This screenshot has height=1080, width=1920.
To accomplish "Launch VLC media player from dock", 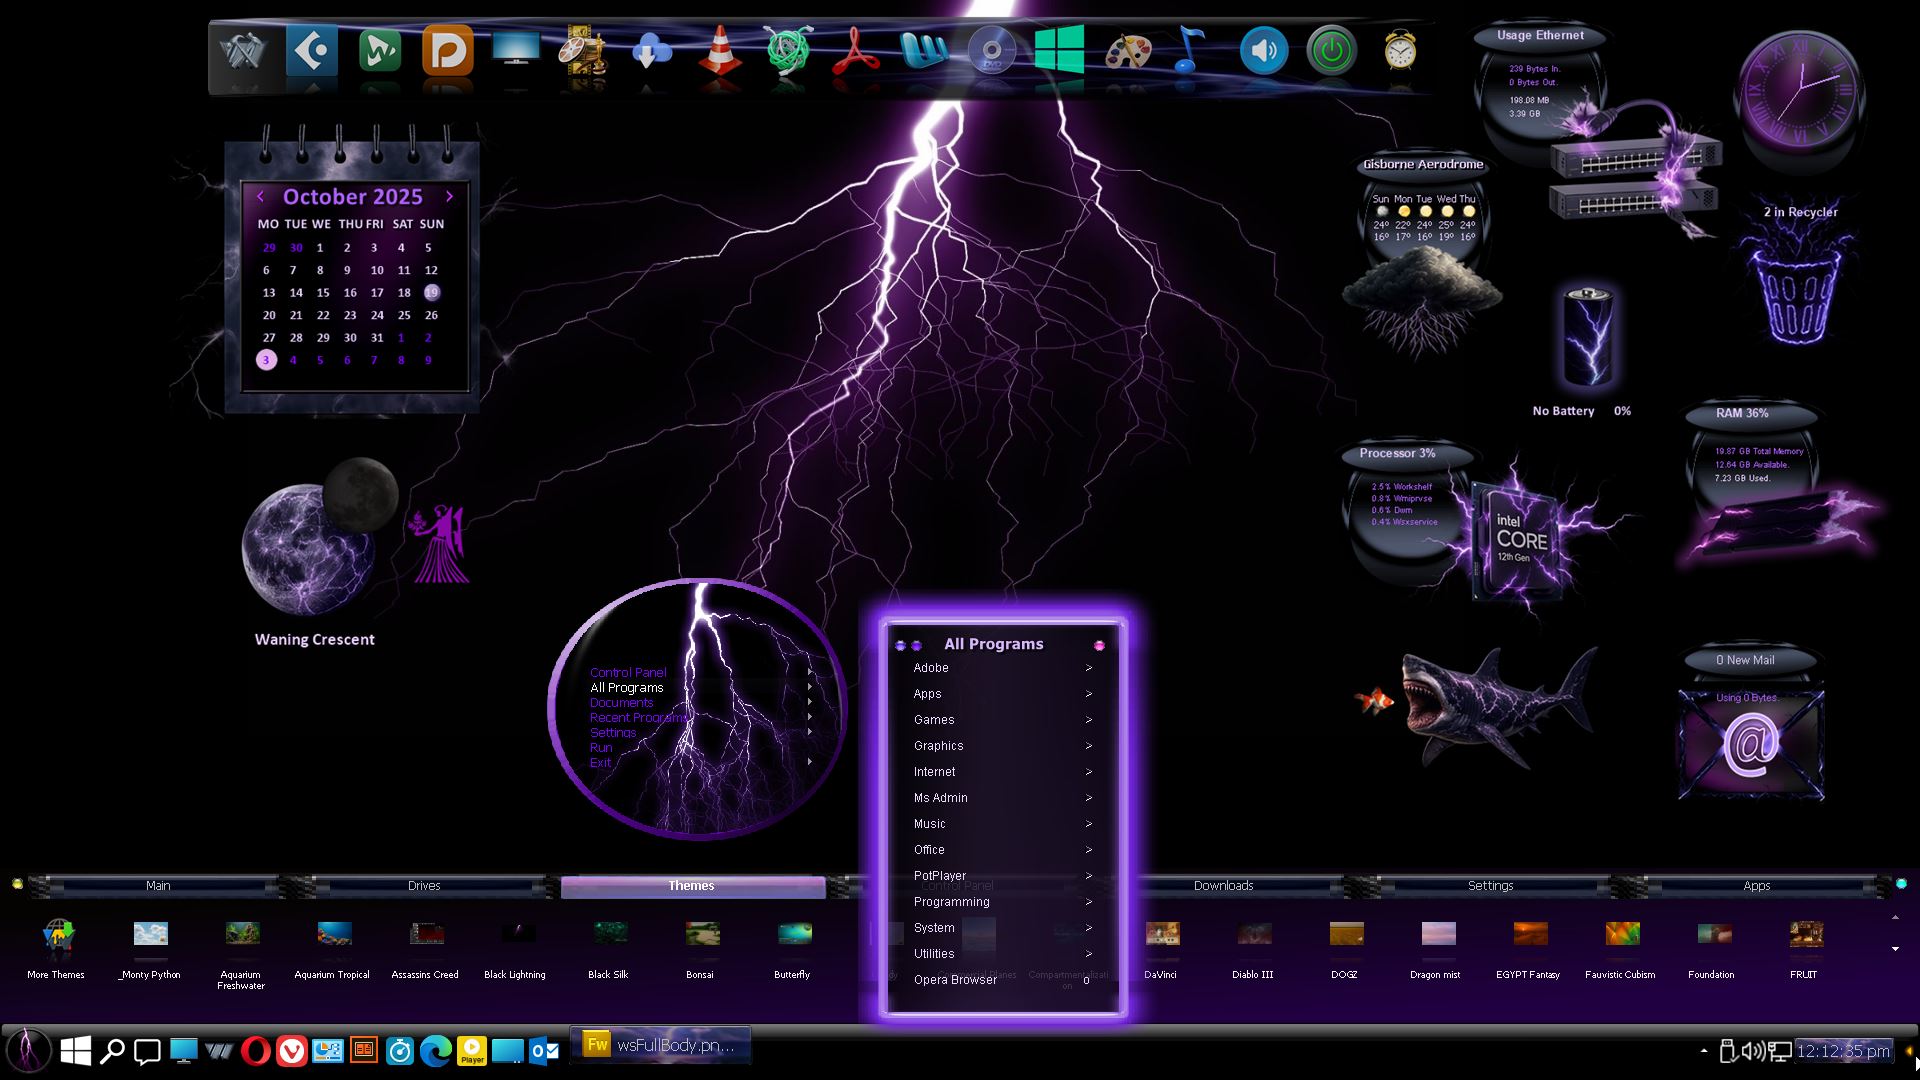I will 720,50.
